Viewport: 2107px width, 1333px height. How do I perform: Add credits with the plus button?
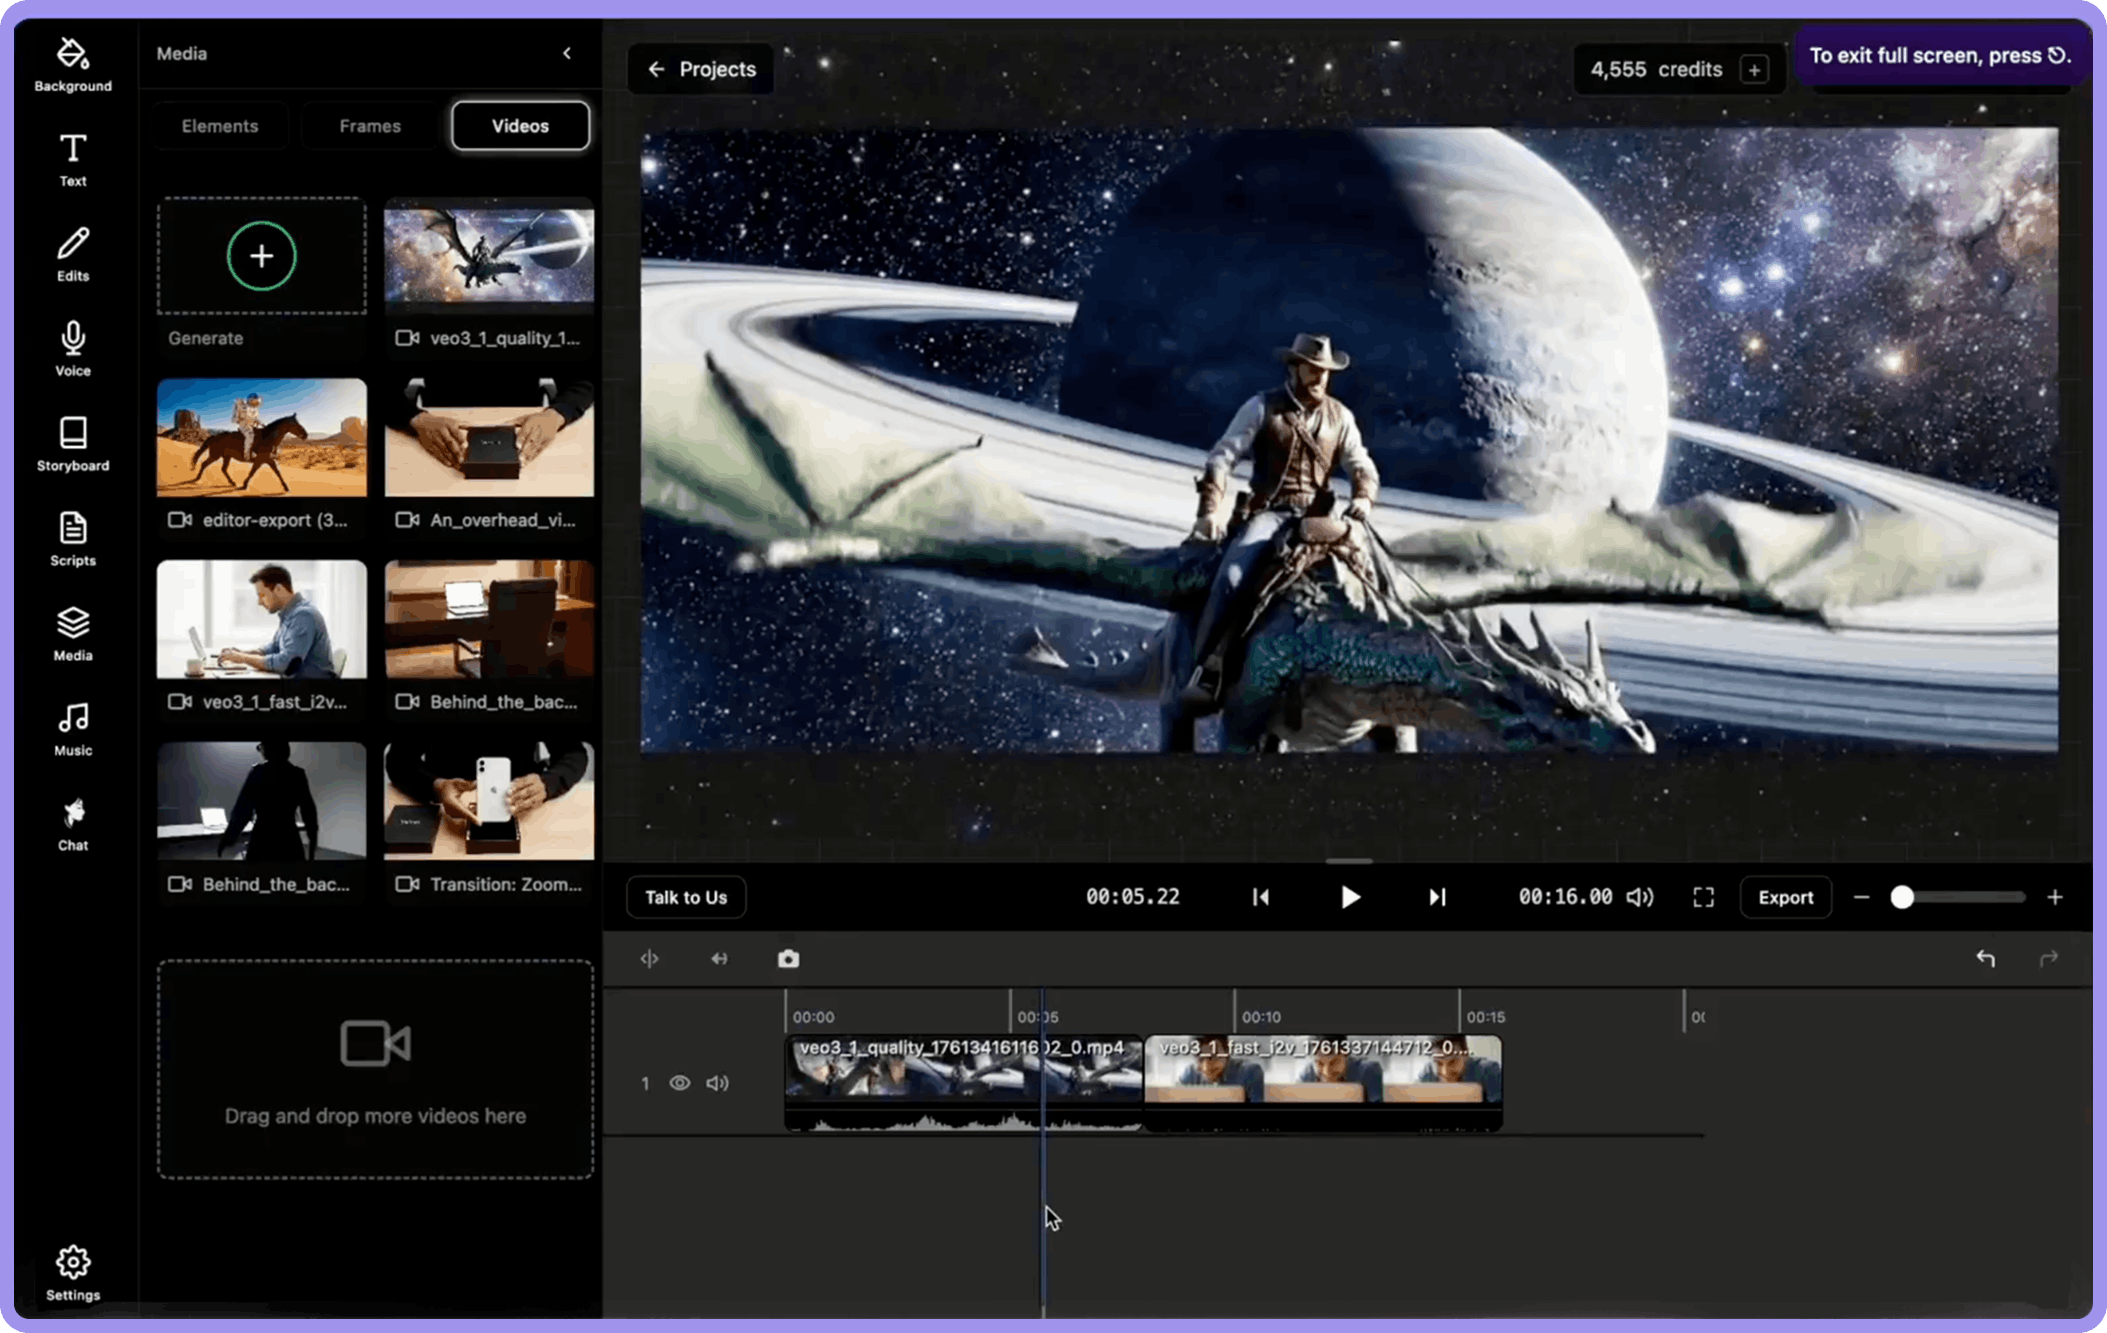pyautogui.click(x=1754, y=70)
